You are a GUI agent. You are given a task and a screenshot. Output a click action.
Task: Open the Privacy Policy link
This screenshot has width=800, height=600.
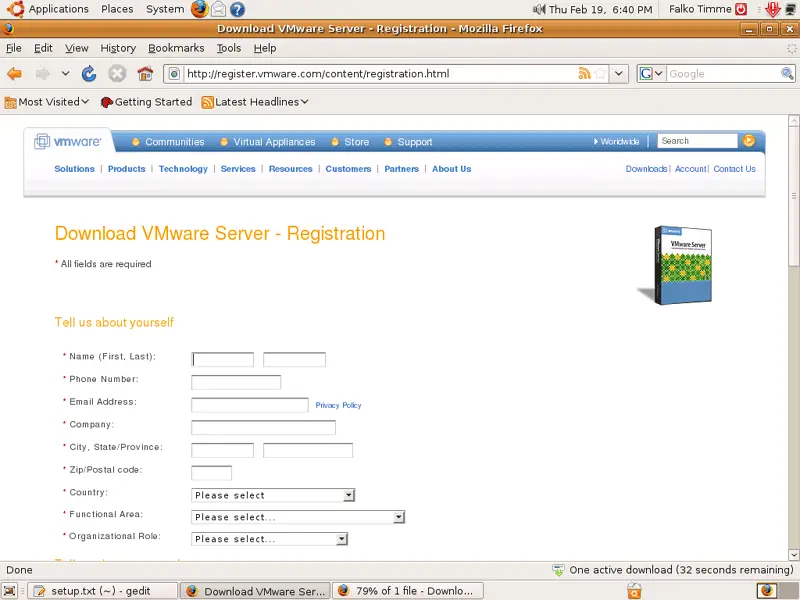338,405
